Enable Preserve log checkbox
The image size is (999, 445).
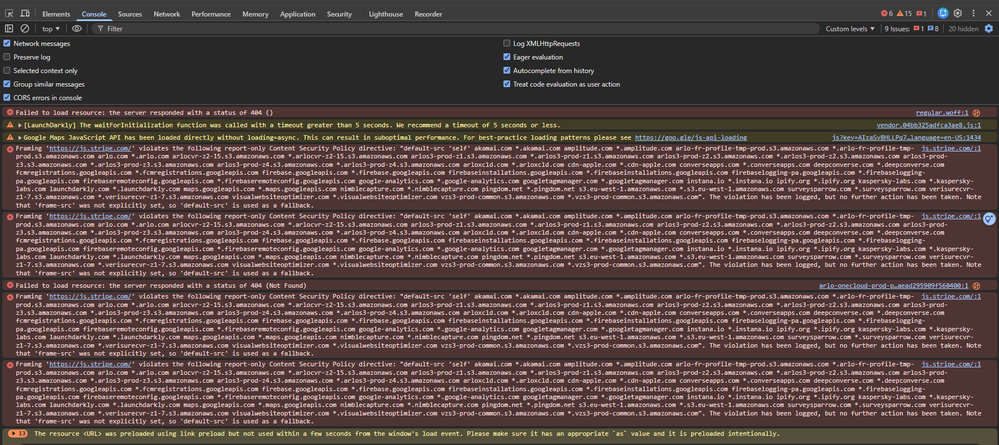7,57
